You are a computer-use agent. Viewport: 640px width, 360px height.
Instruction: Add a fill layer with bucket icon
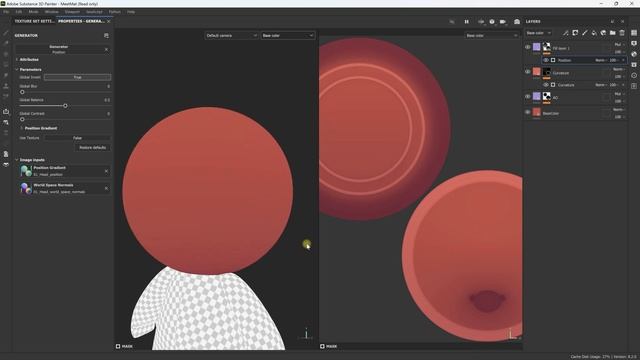594,33
